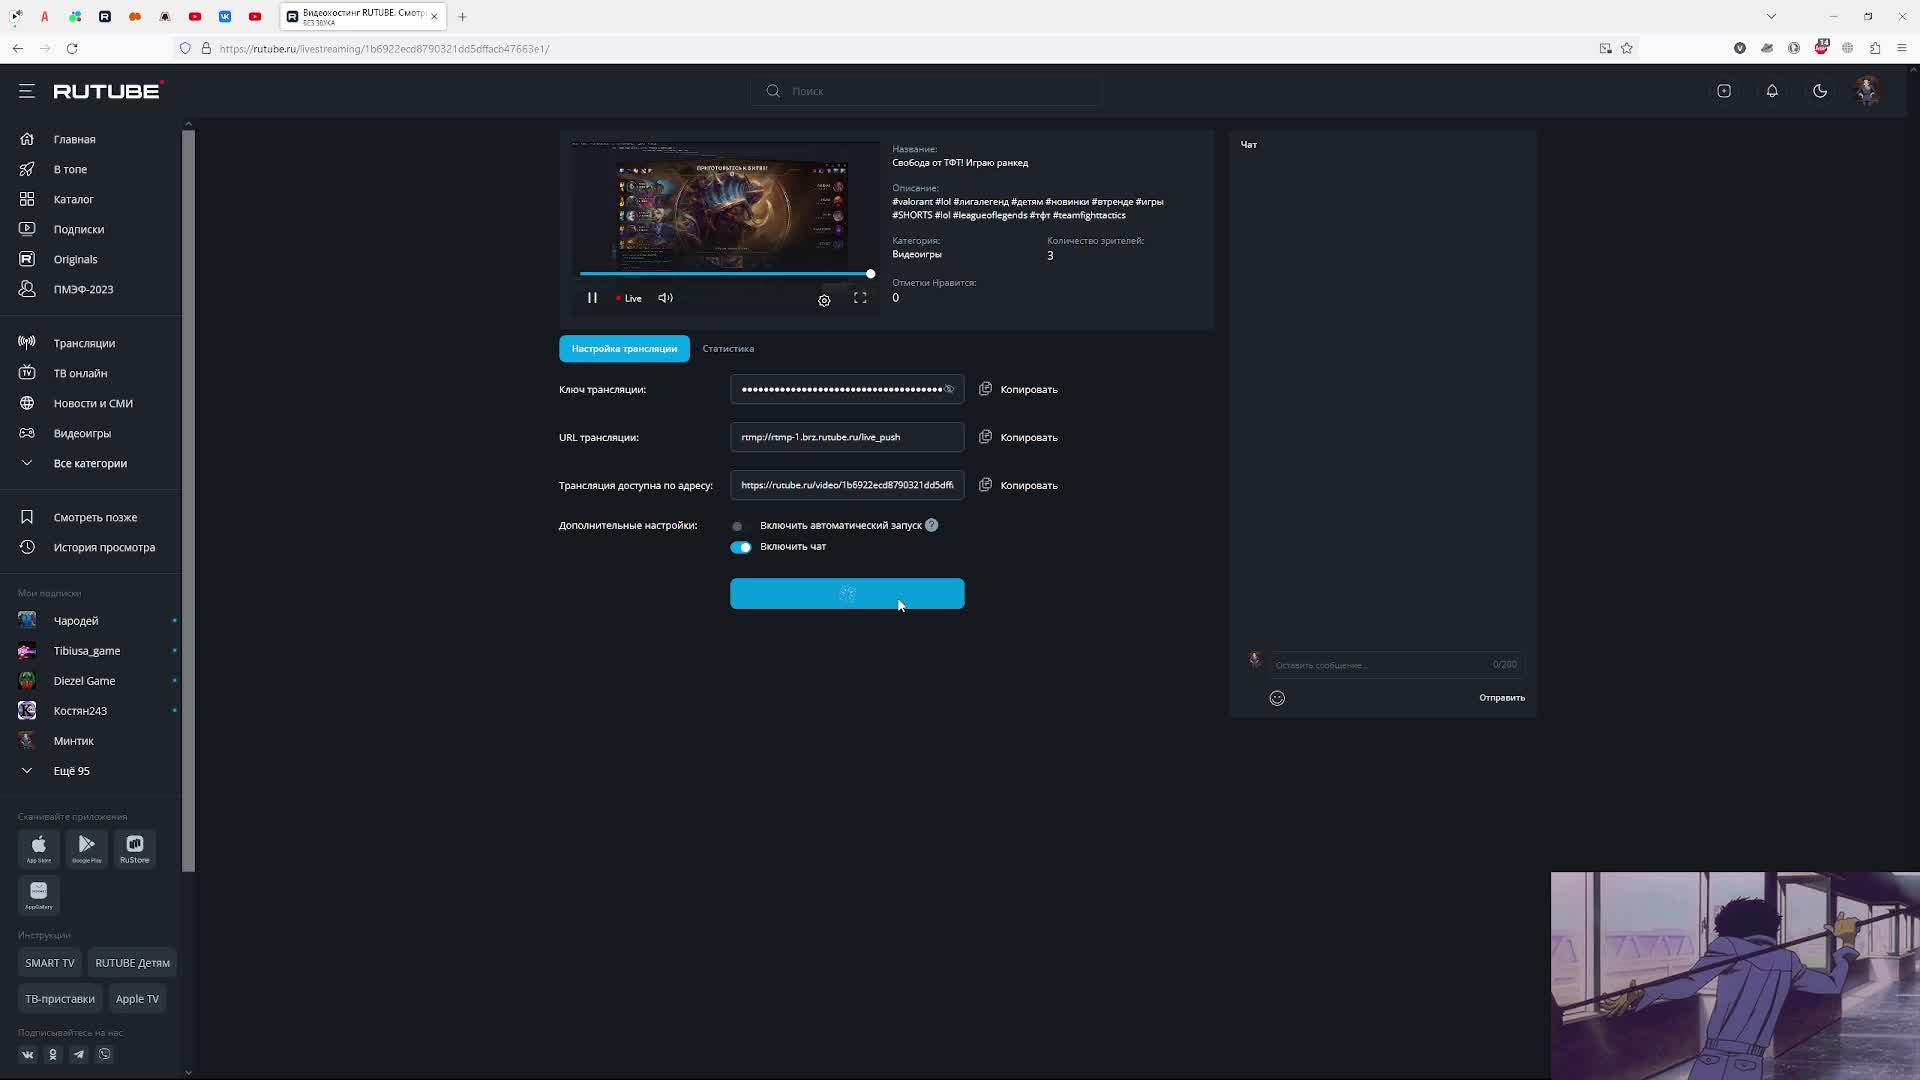Screen dimensions: 1920x1080
Task: Pause the live stream preview
Action: tap(592, 298)
